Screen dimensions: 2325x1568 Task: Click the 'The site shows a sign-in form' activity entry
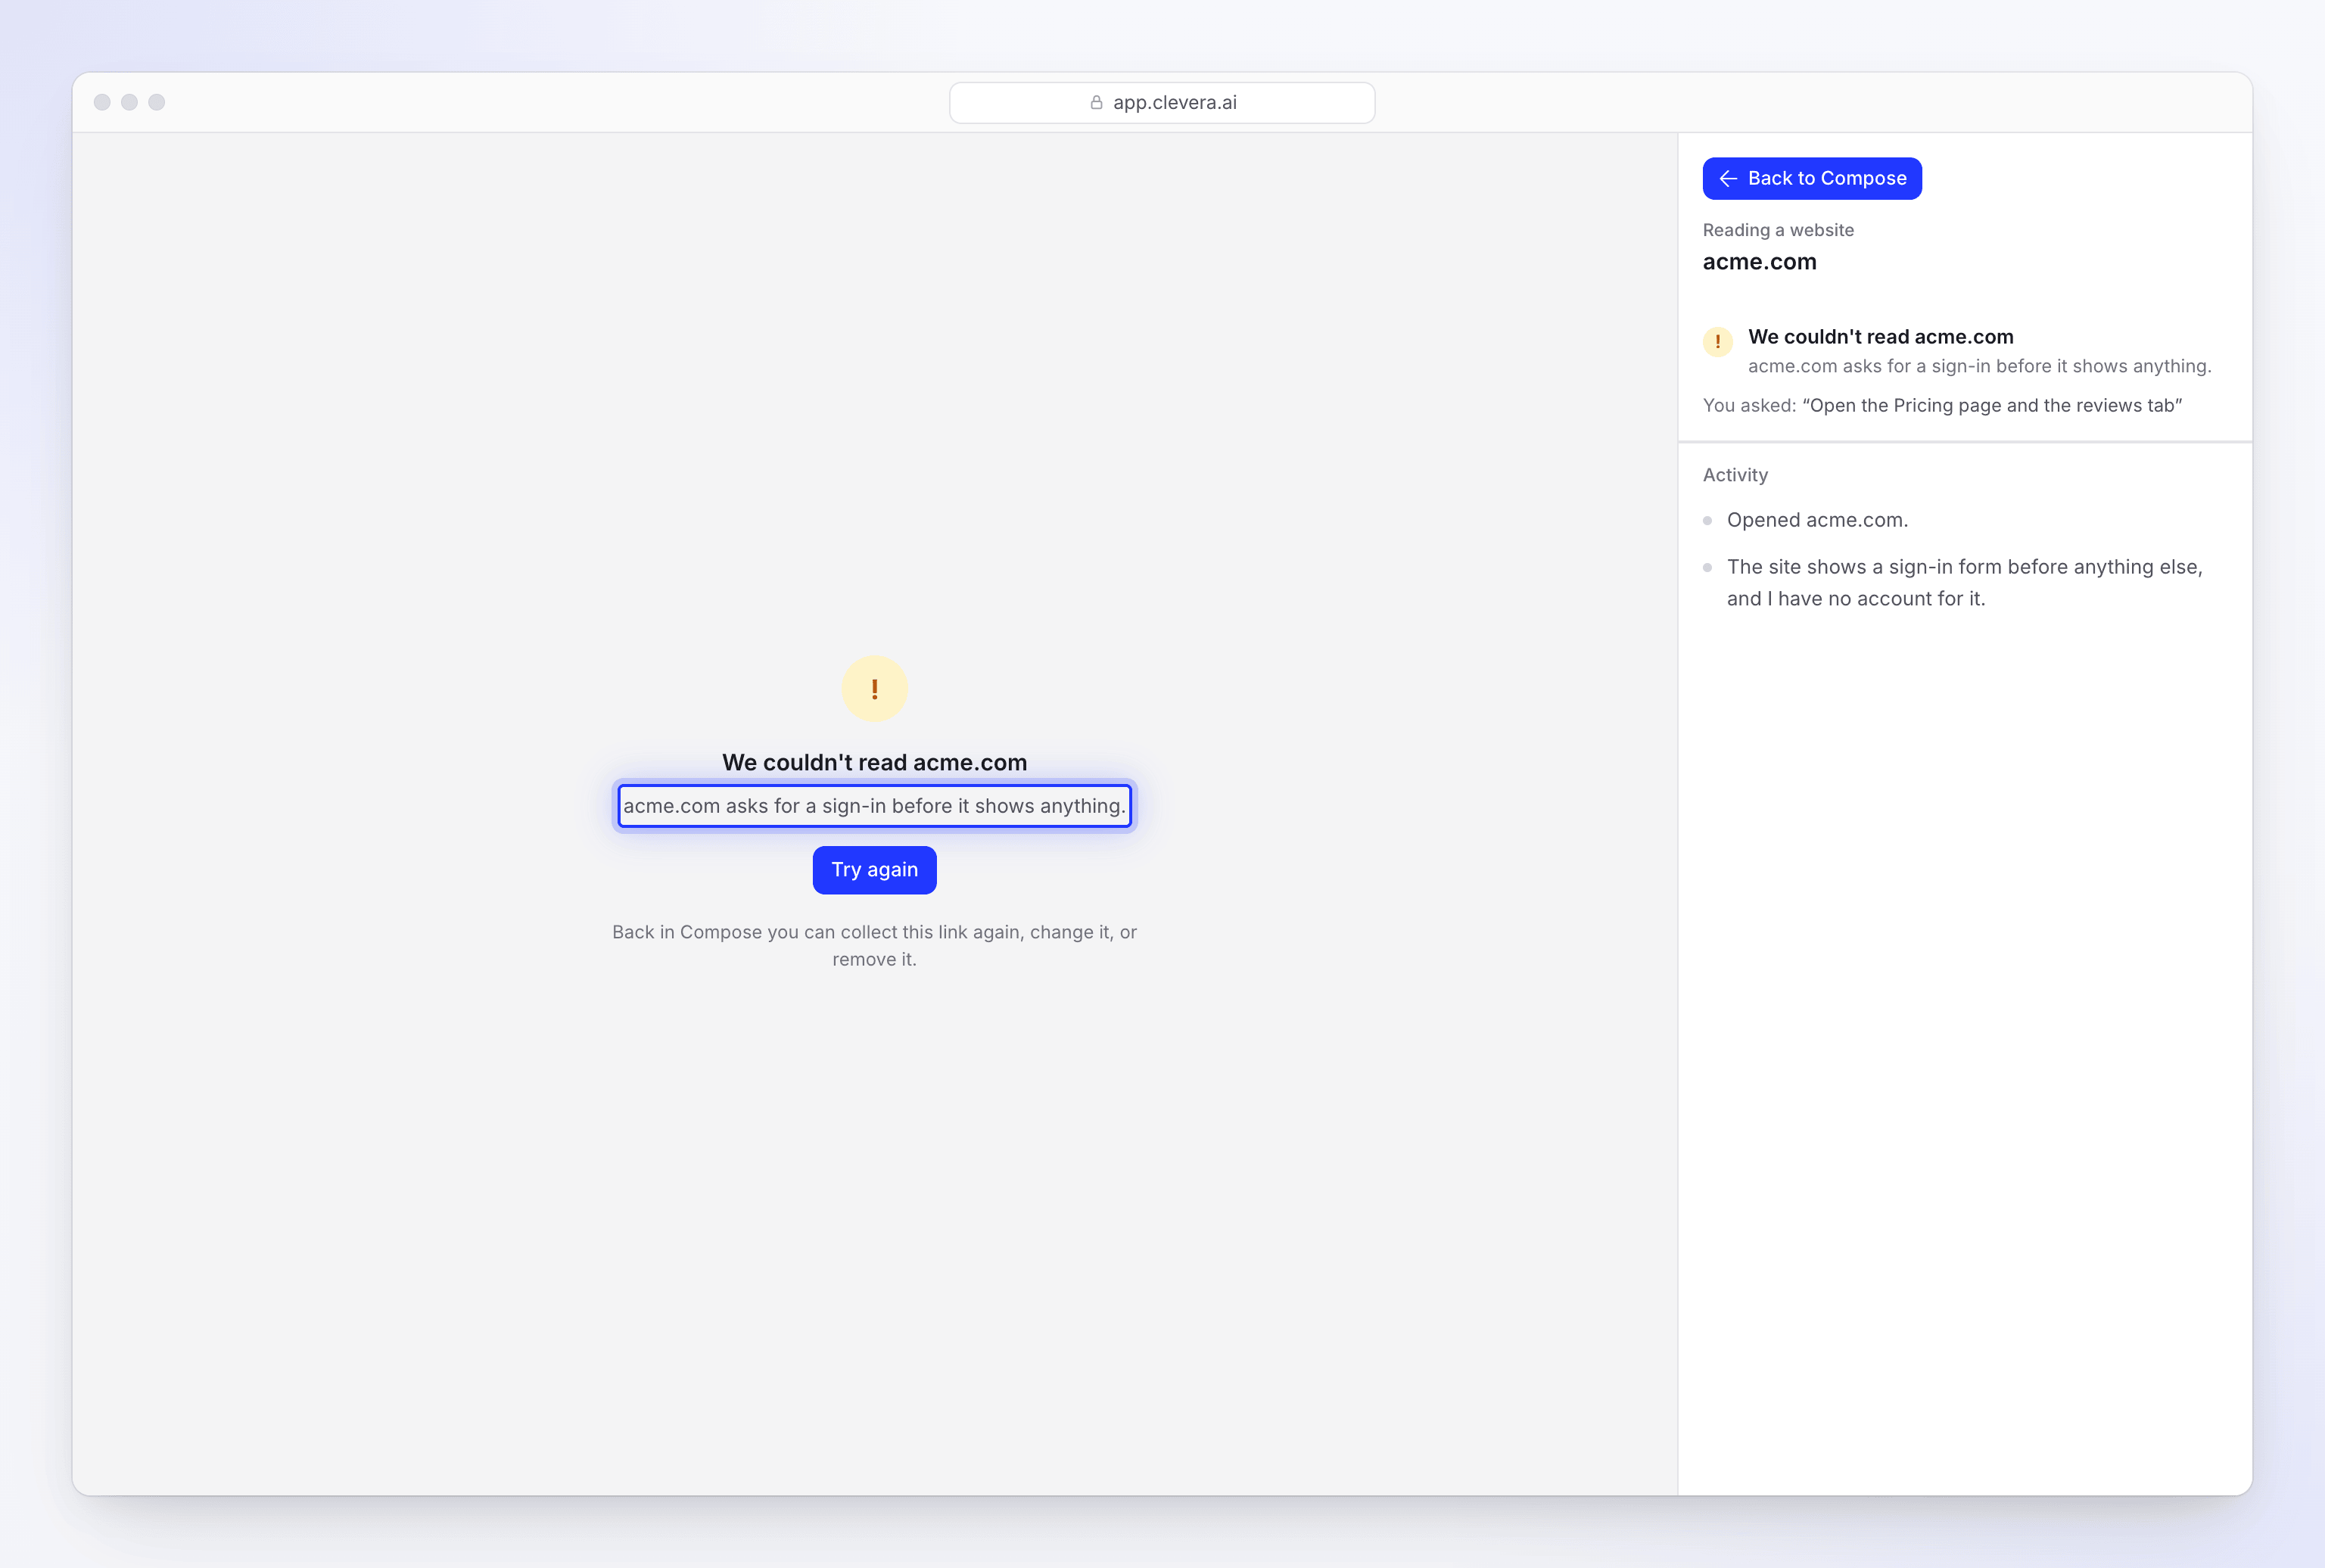click(x=1964, y=582)
